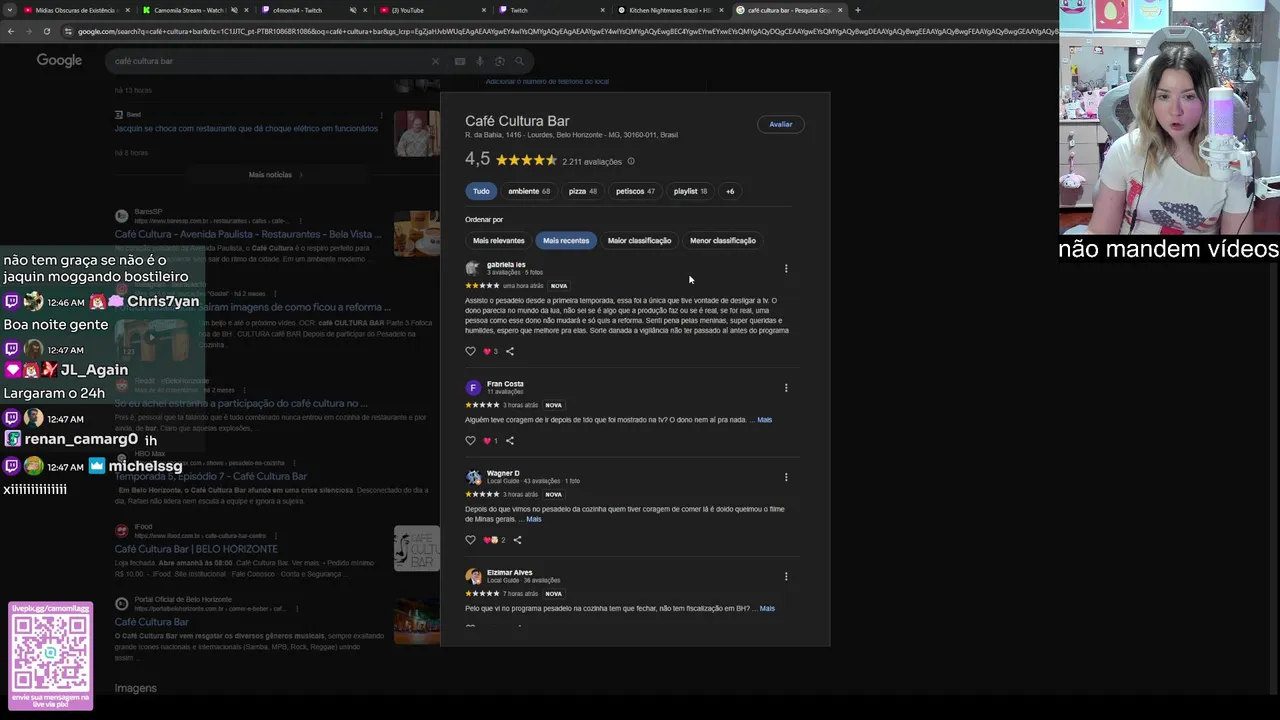Sort by Maior classificação

(639, 240)
